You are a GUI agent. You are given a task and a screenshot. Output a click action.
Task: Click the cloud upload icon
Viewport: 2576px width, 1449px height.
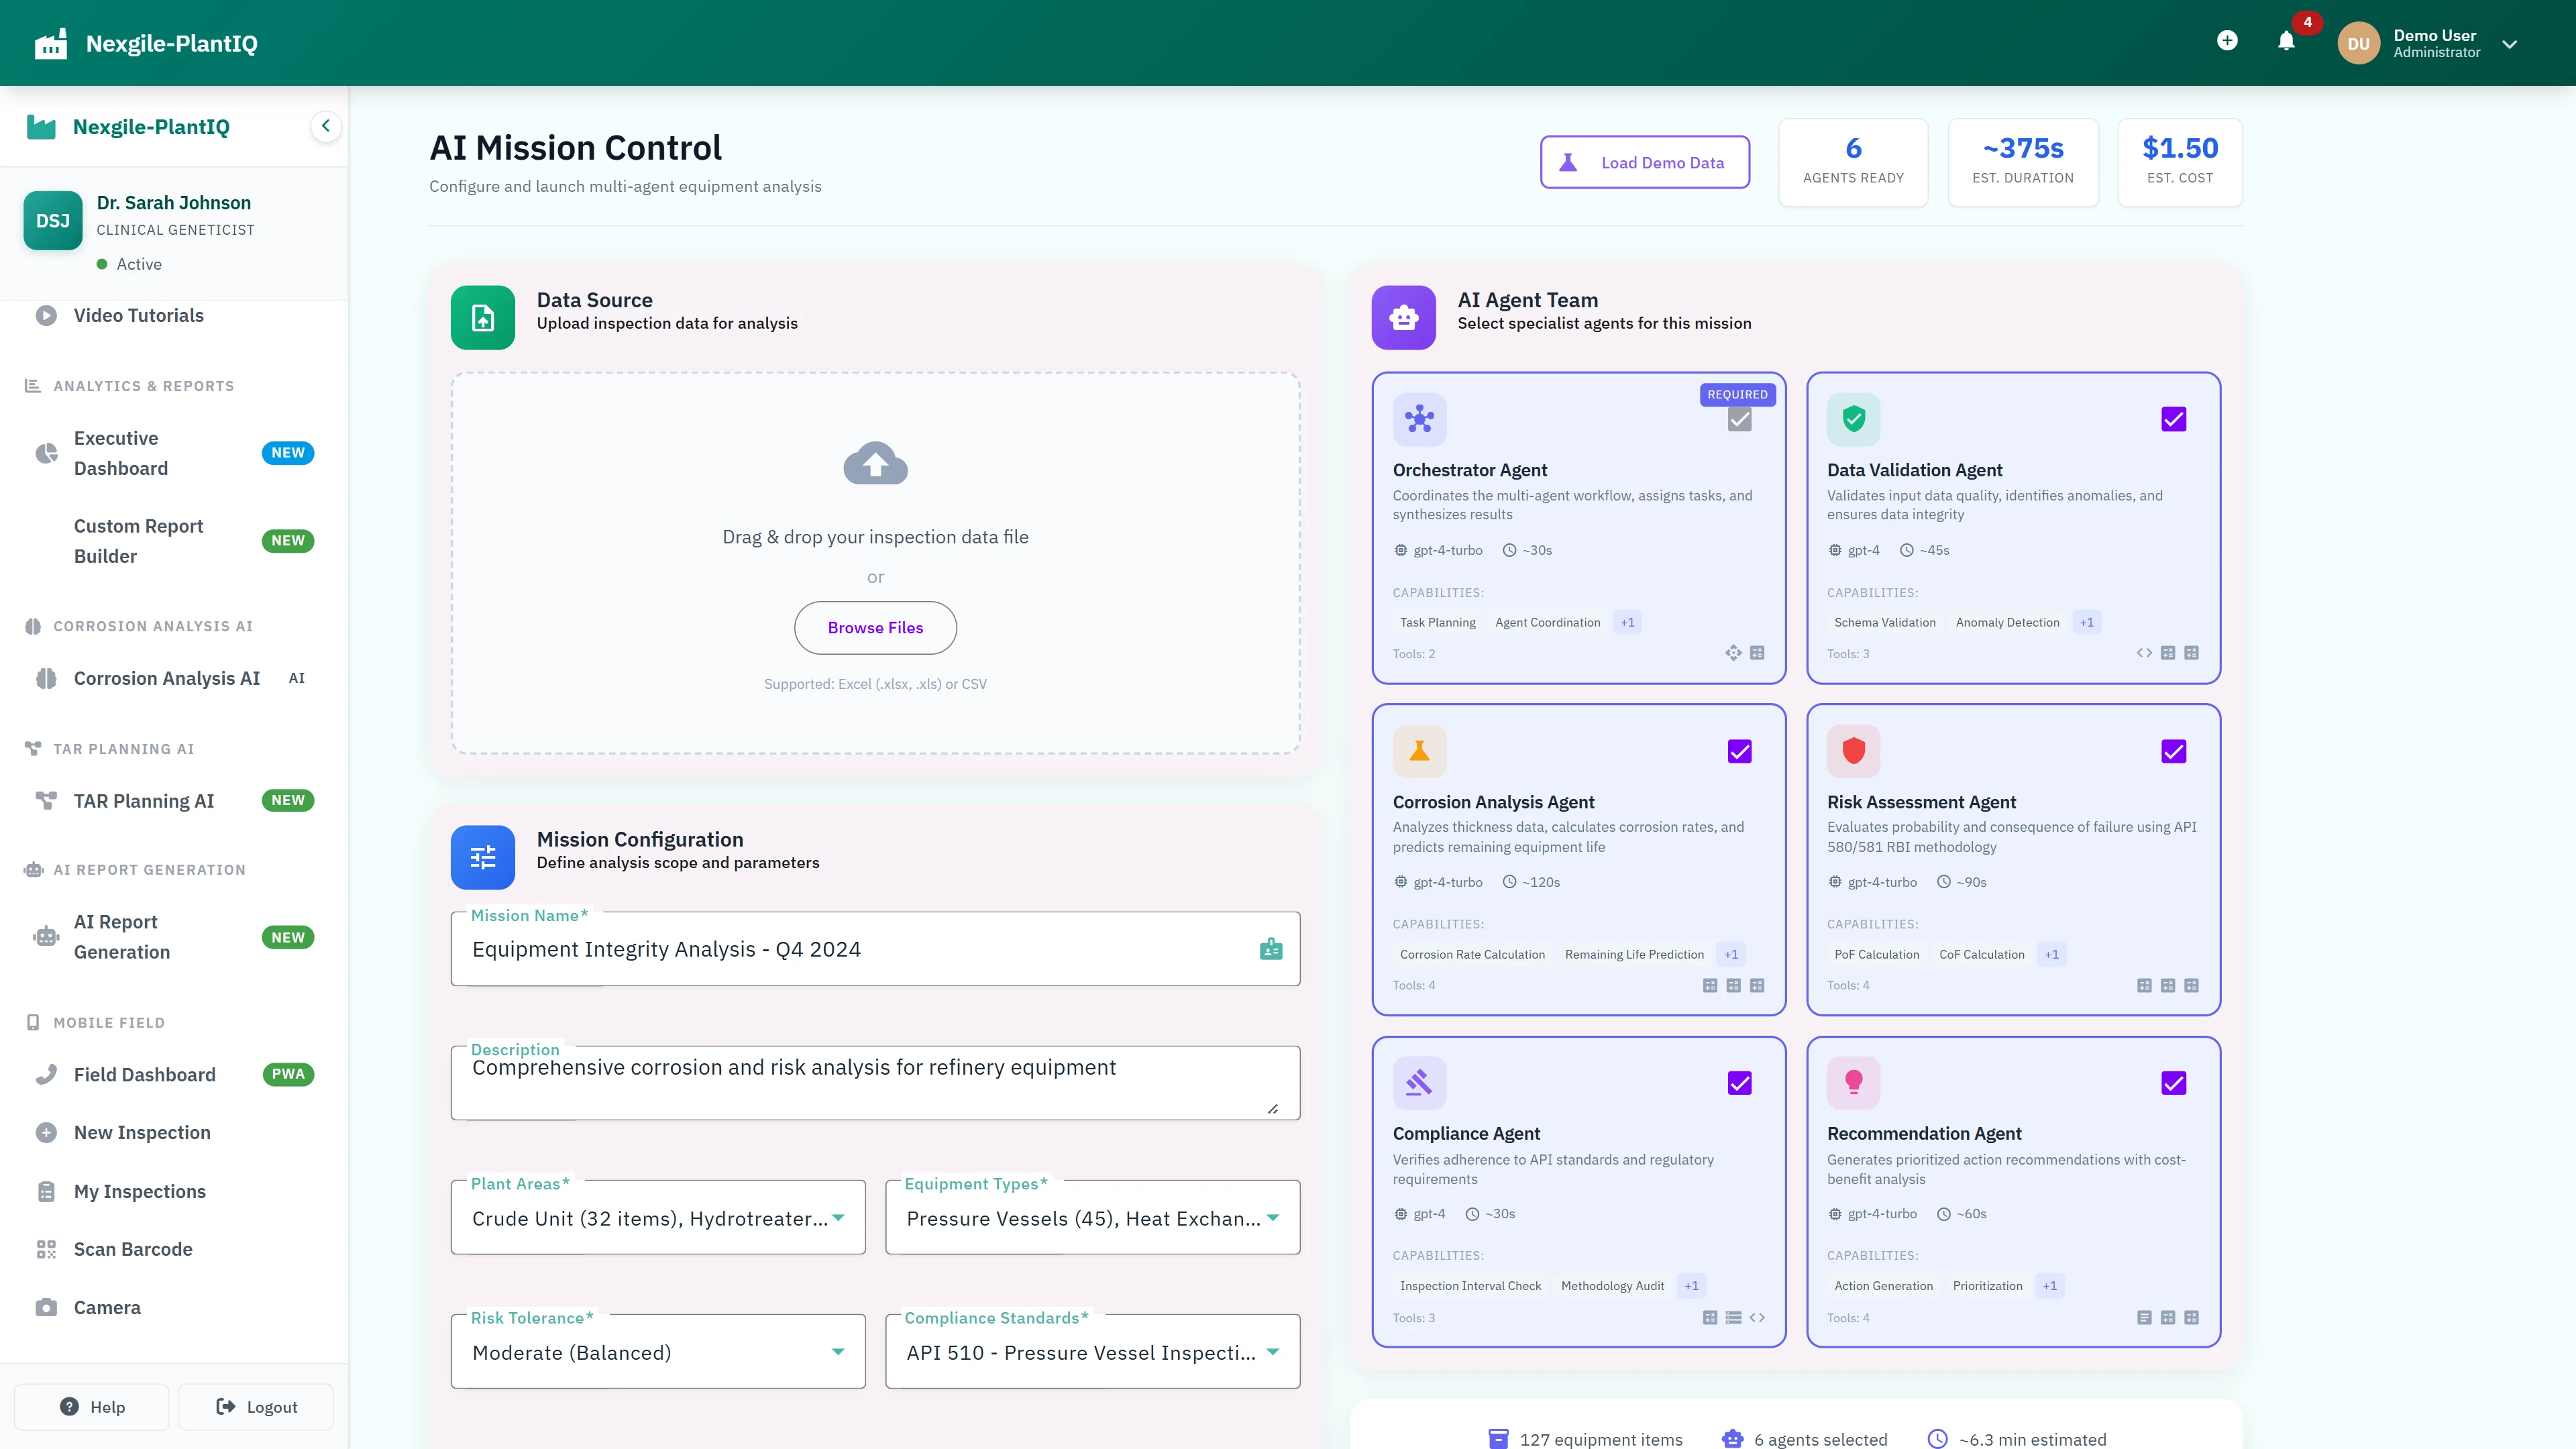pyautogui.click(x=875, y=463)
